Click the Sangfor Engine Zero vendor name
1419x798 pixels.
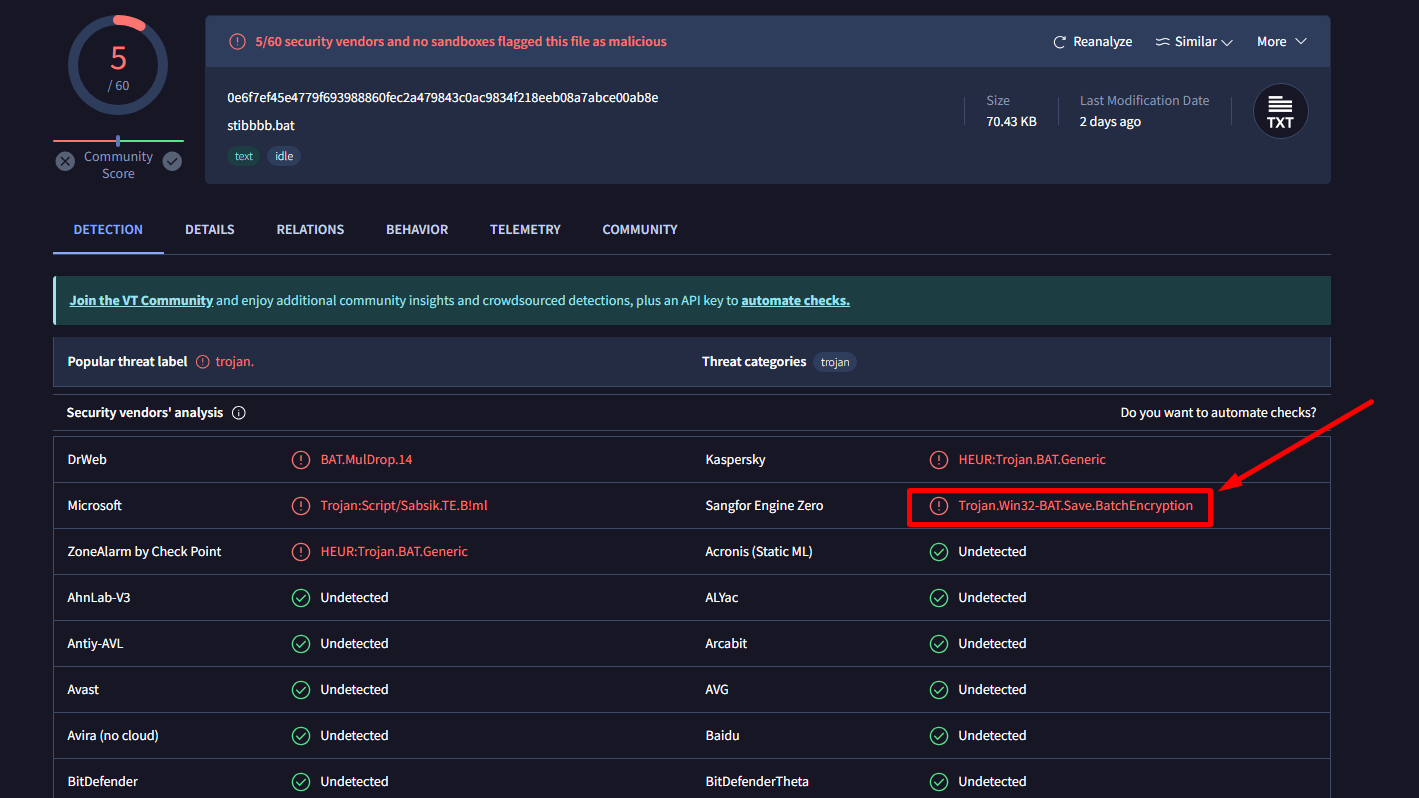[x=764, y=506]
